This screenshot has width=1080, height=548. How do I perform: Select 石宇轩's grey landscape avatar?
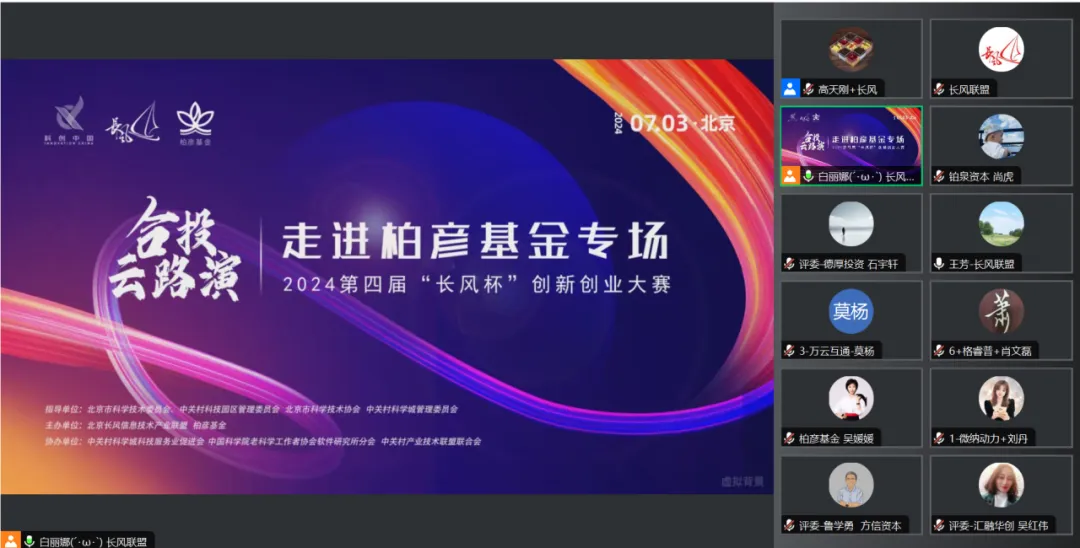coord(851,224)
